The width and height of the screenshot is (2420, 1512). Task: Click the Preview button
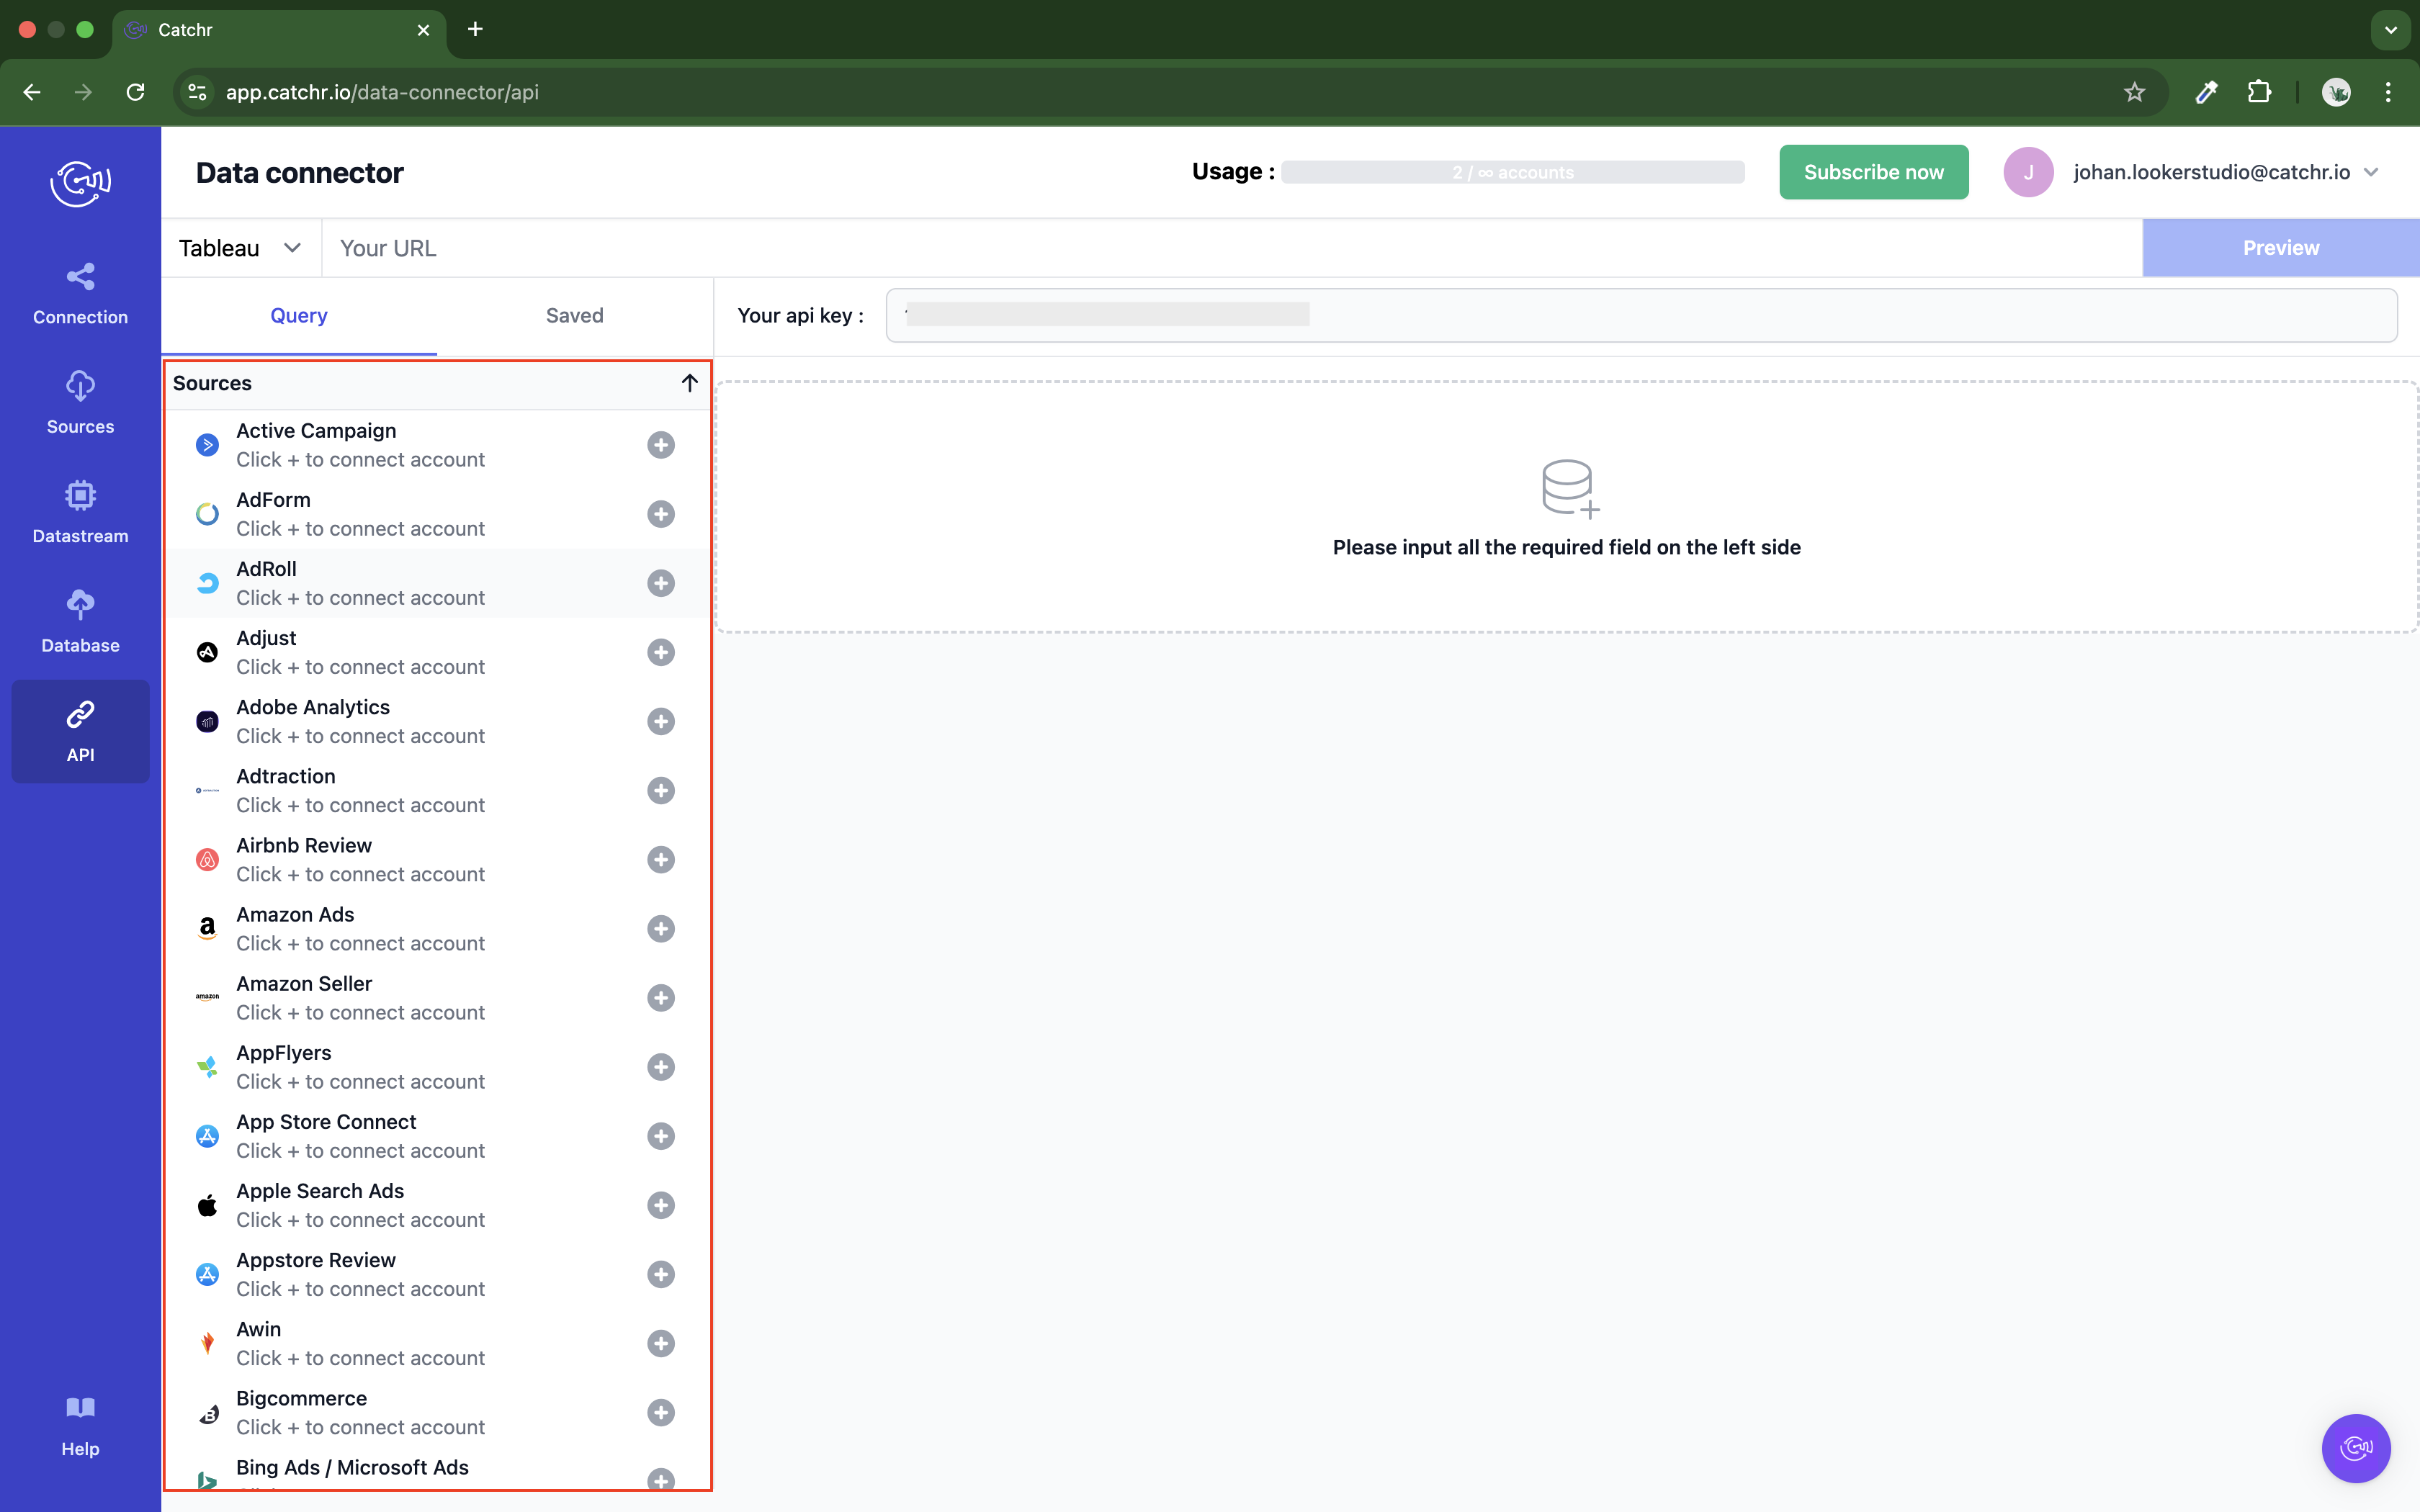(2280, 248)
